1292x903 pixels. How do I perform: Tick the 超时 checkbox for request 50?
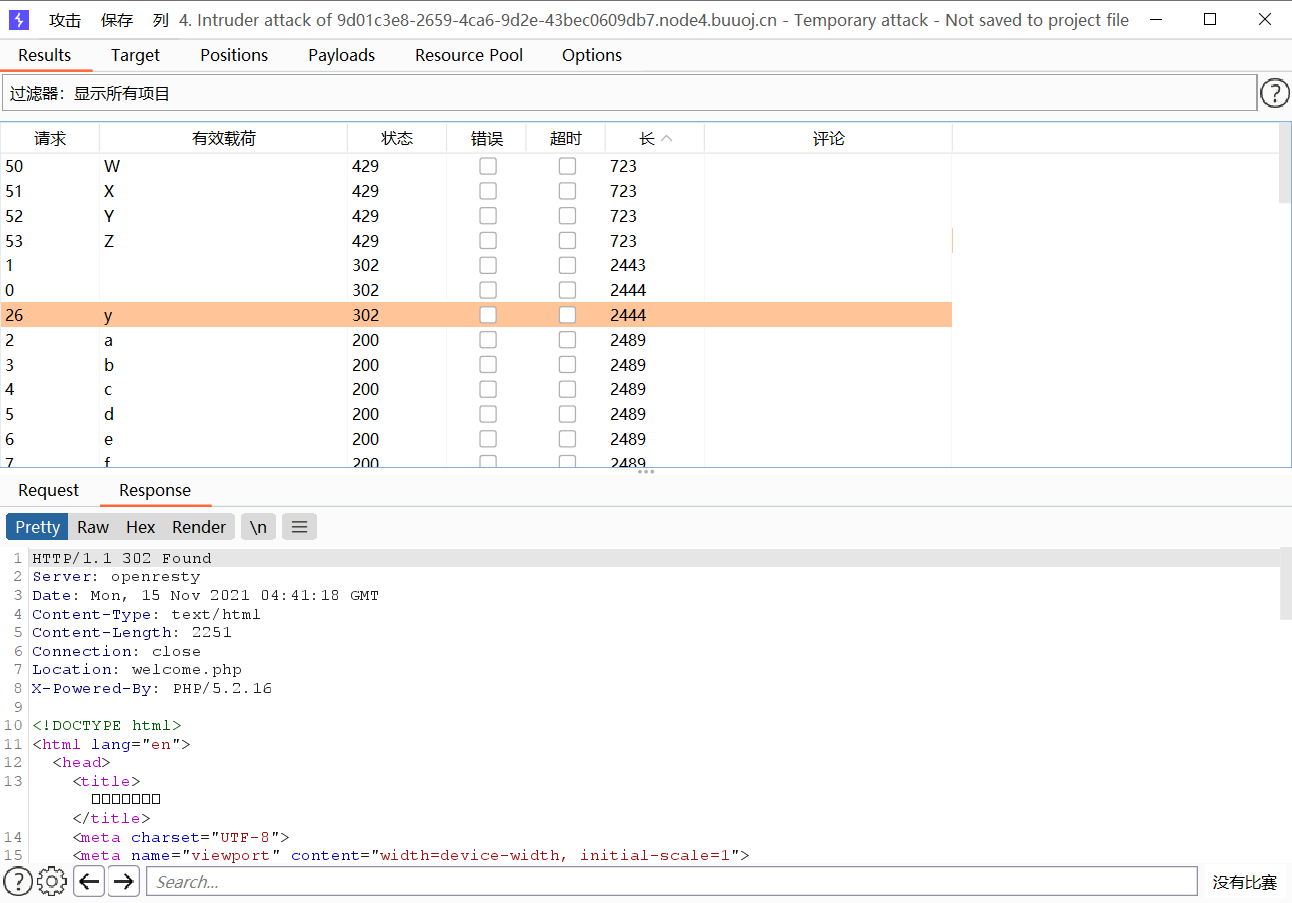[x=567, y=166]
